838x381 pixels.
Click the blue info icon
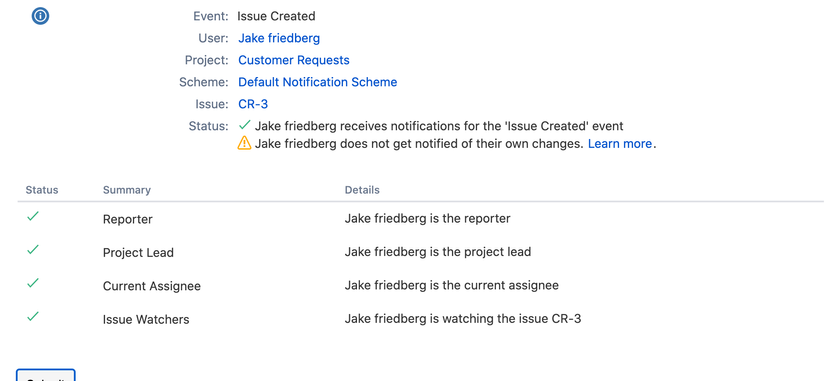(41, 17)
